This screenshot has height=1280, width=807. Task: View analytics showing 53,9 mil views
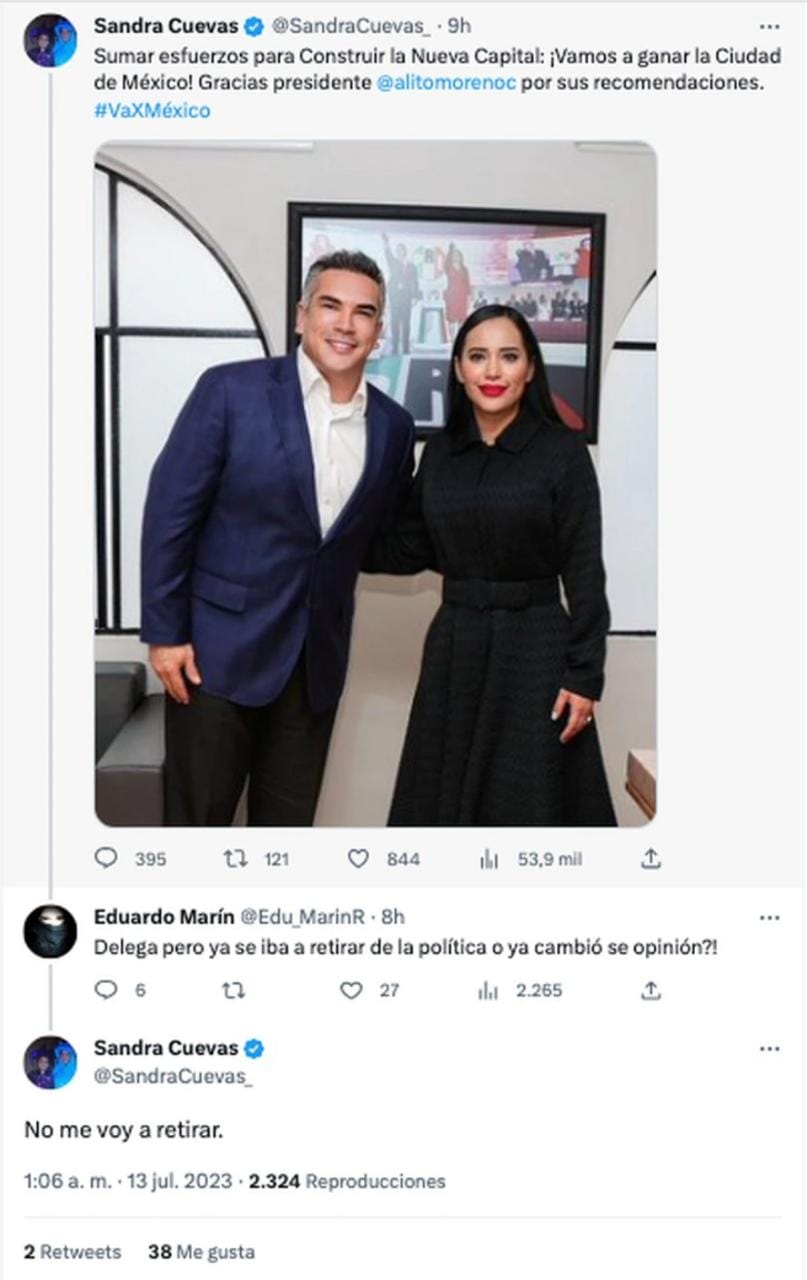[x=489, y=858]
